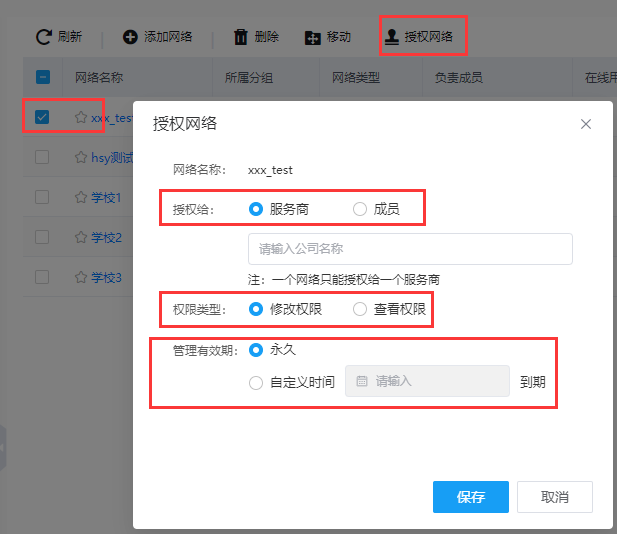
Task: Star the 学校3 network
Action: [x=82, y=277]
